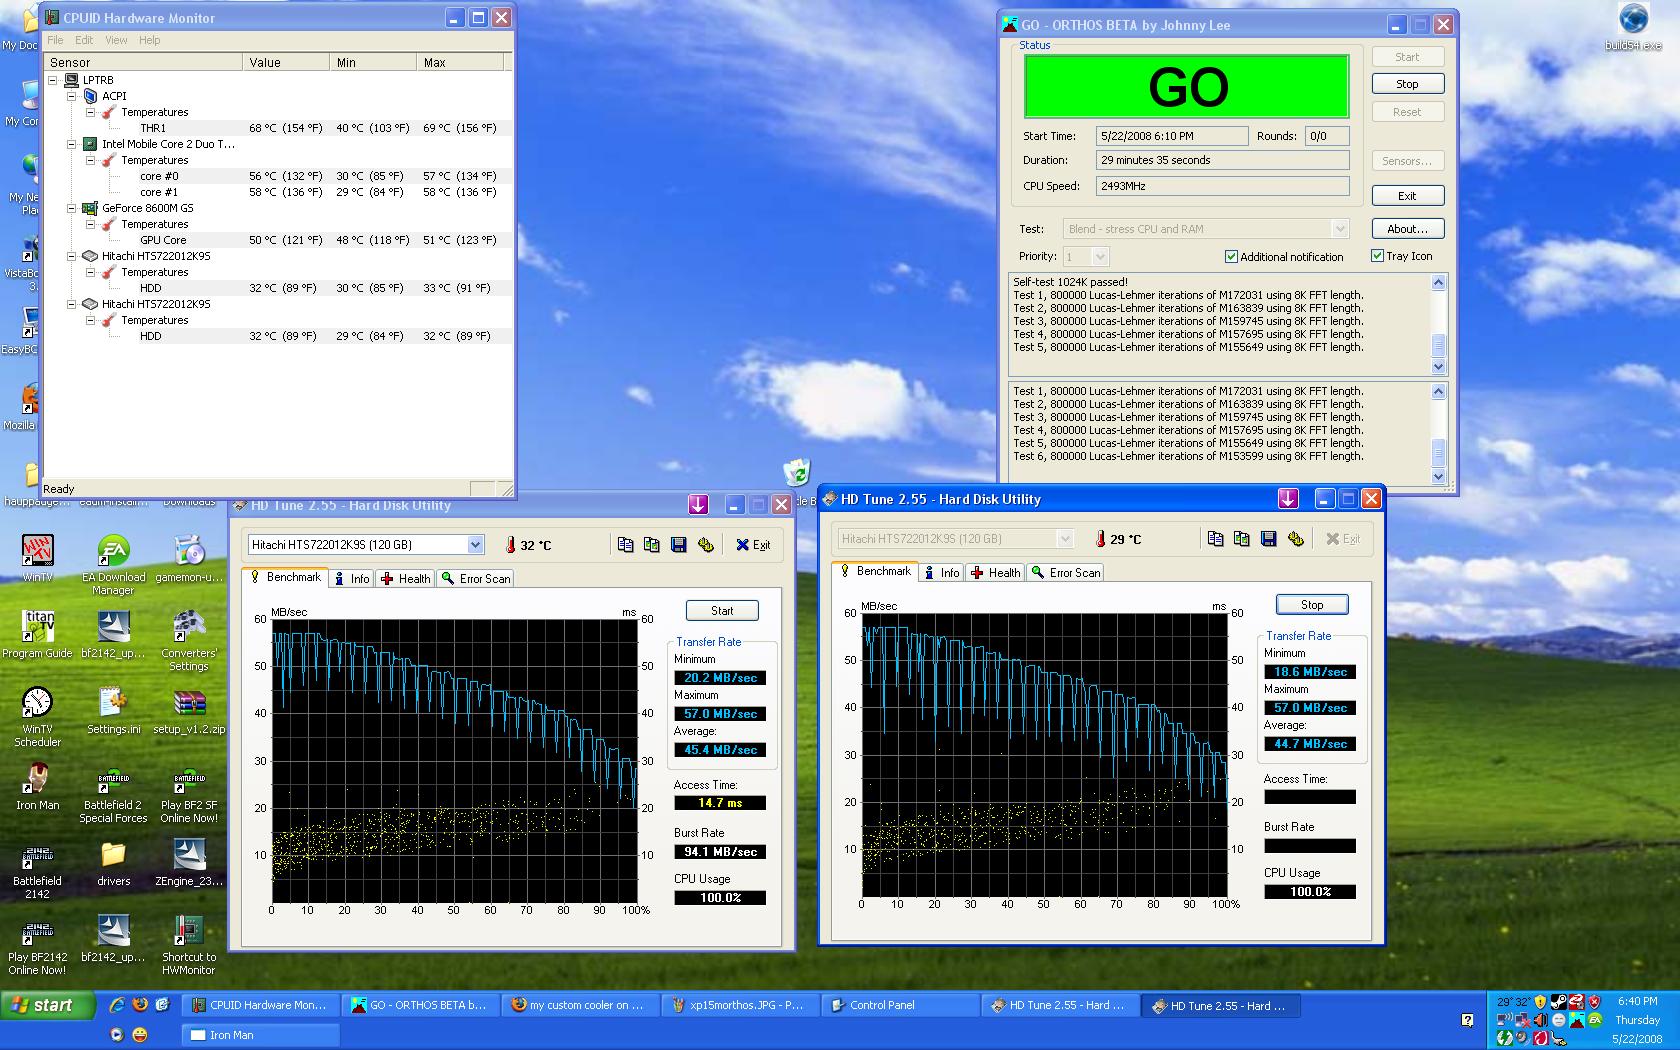Click the Sensor column header
Image resolution: width=1680 pixels, height=1050 pixels.
[x=144, y=62]
